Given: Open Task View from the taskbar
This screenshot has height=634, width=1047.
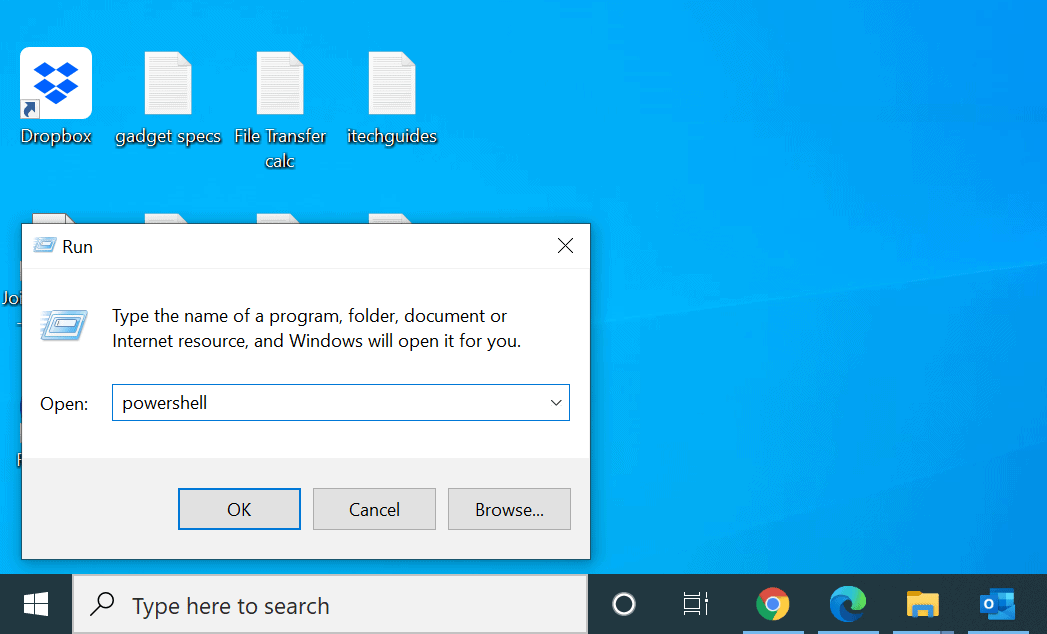Looking at the screenshot, I should pos(695,604).
